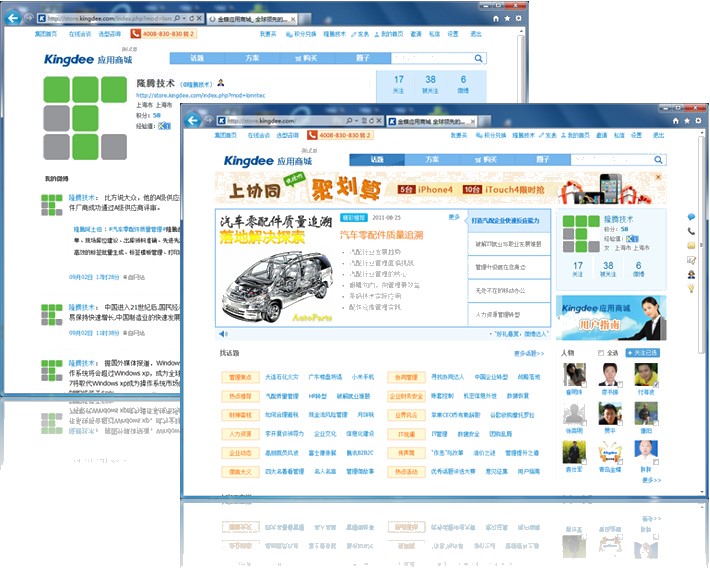This screenshot has height=584, width=710.
Task: Click the phone icon in right sidebar
Action: point(691,231)
